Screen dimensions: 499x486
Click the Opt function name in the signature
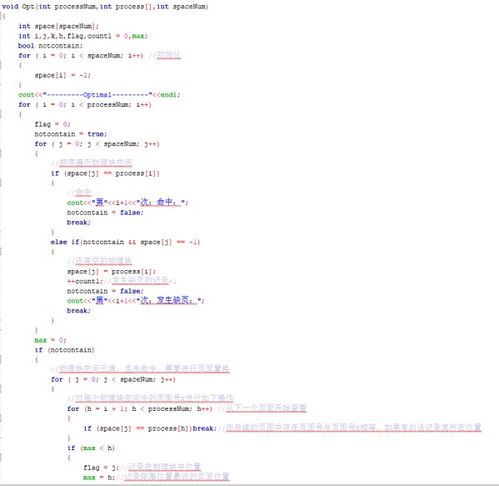[x=28, y=6]
